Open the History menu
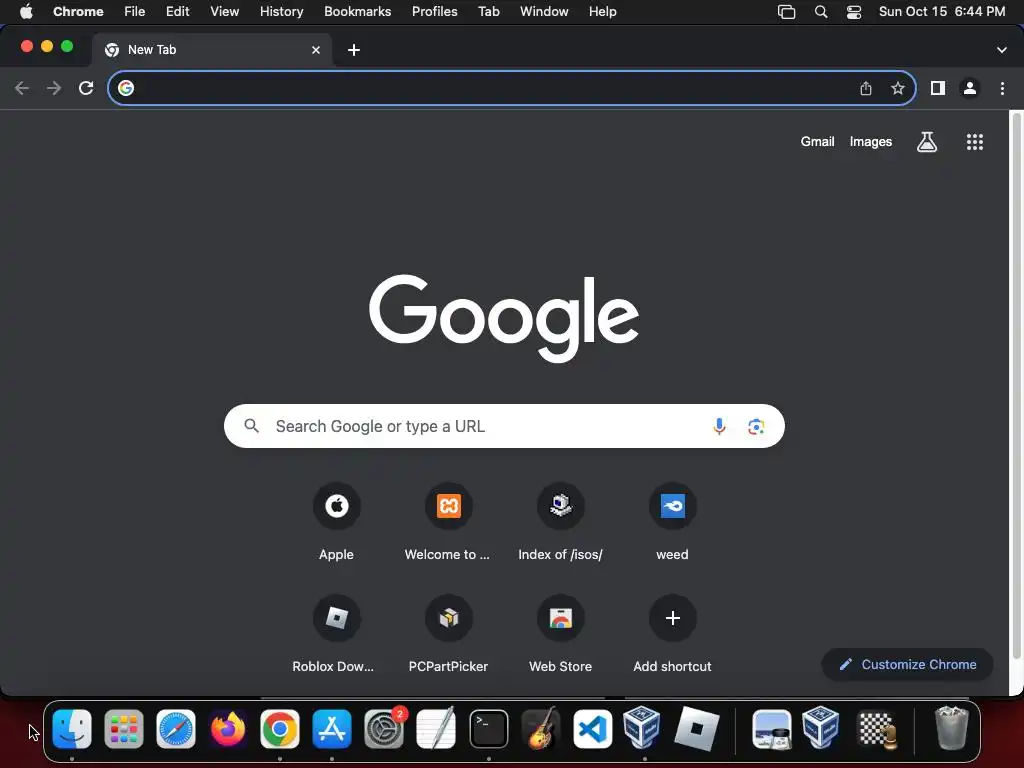Image resolution: width=1024 pixels, height=768 pixels. [281, 12]
